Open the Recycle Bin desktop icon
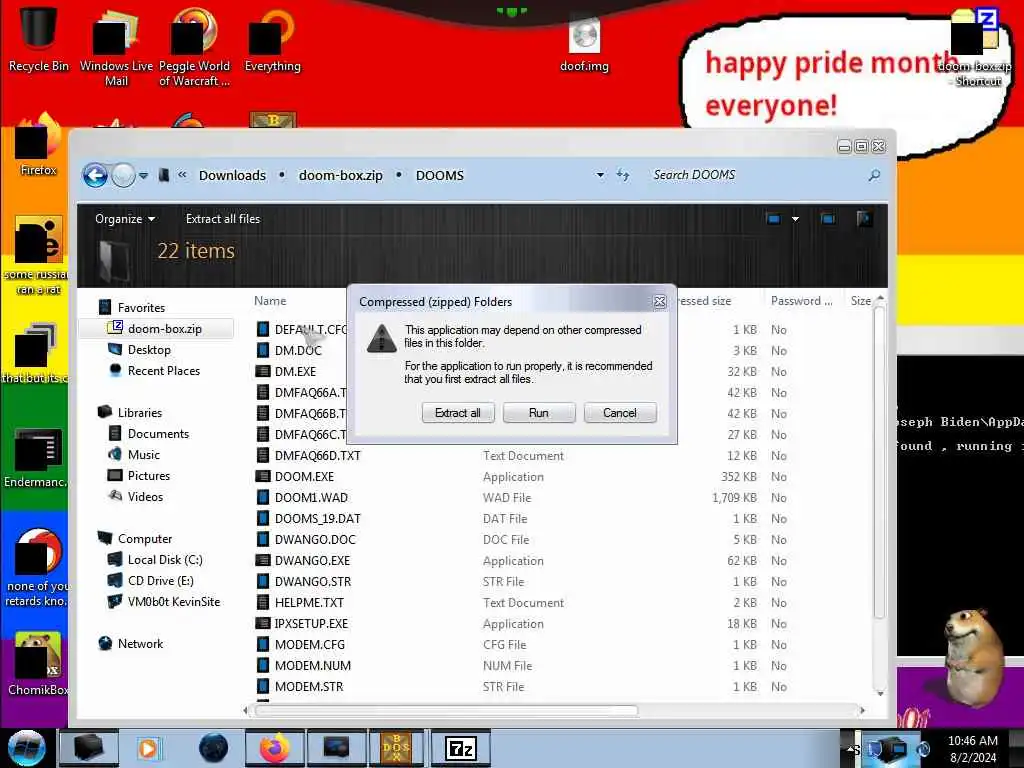This screenshot has width=1024, height=768. pos(38,38)
